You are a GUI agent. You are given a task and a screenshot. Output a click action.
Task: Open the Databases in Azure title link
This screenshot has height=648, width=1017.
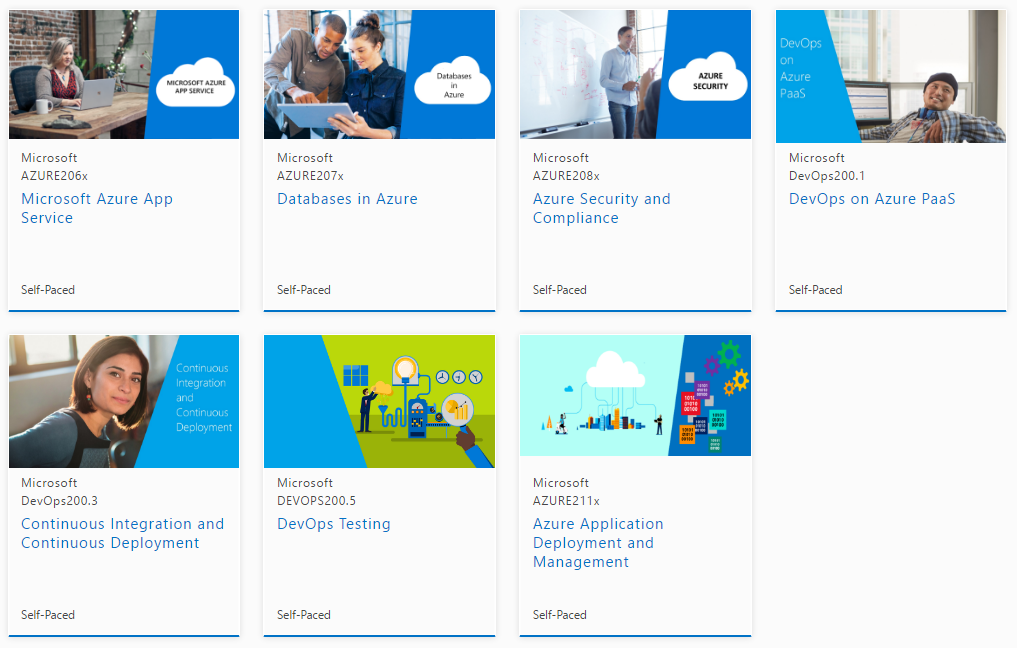pos(347,199)
